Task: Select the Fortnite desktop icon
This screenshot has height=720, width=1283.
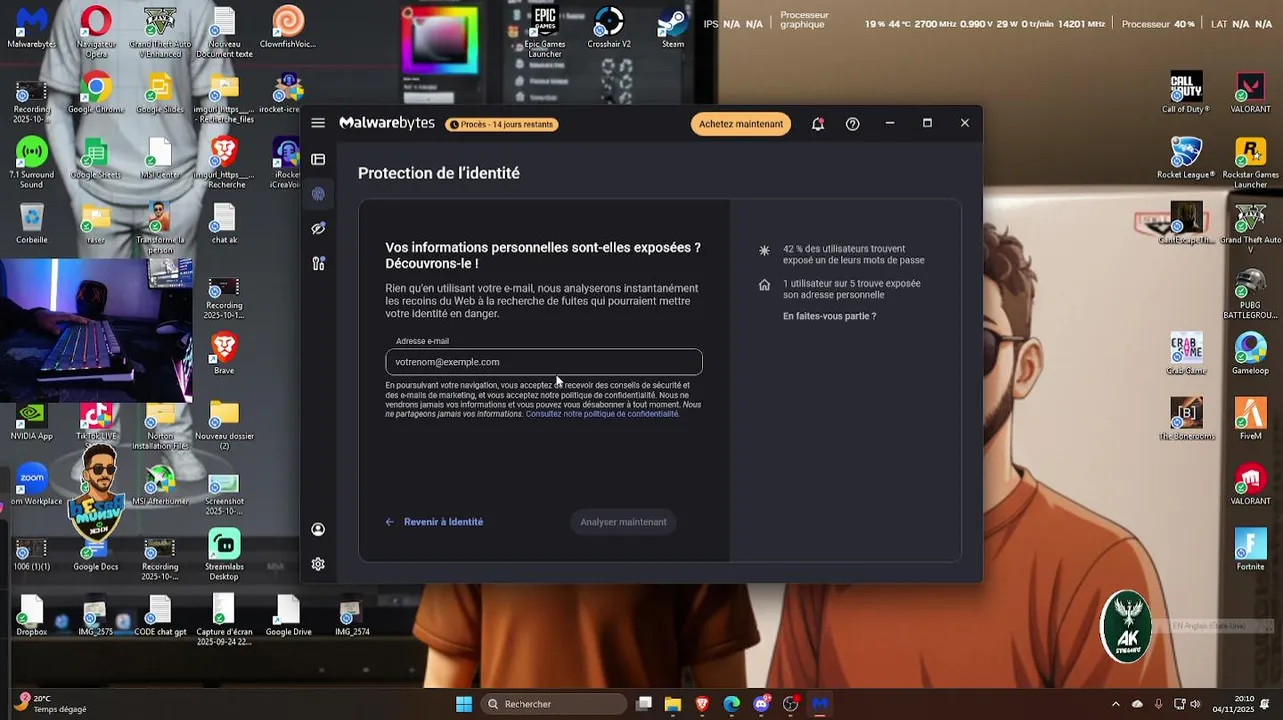Action: tap(1250, 550)
